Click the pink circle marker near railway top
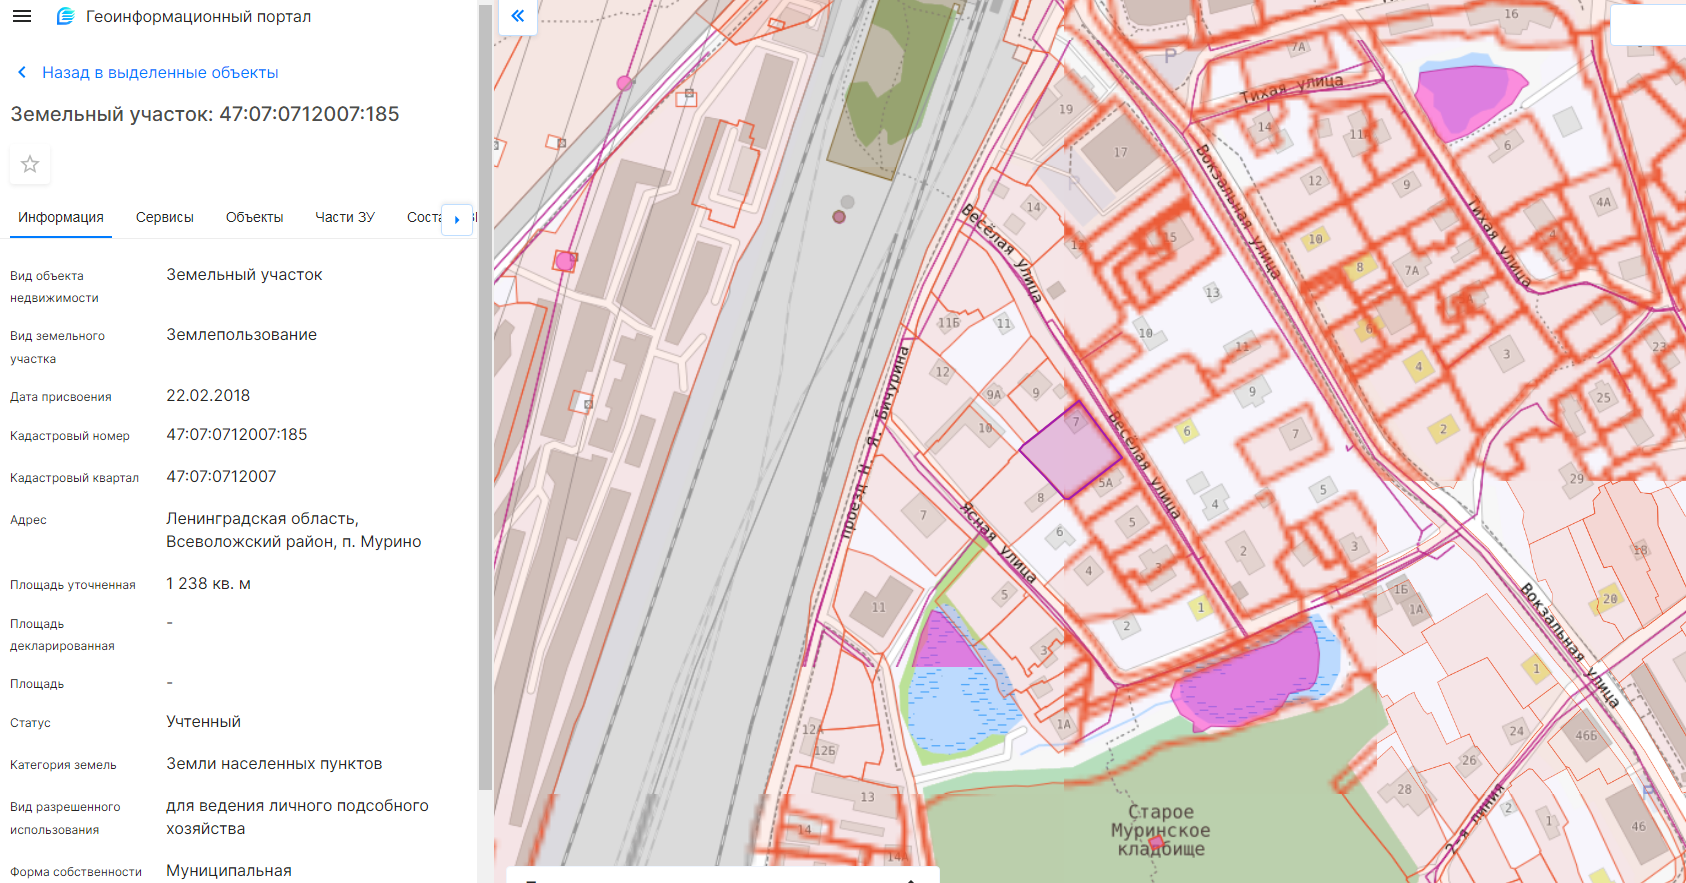Screen dimensions: 1686x883 click(624, 83)
